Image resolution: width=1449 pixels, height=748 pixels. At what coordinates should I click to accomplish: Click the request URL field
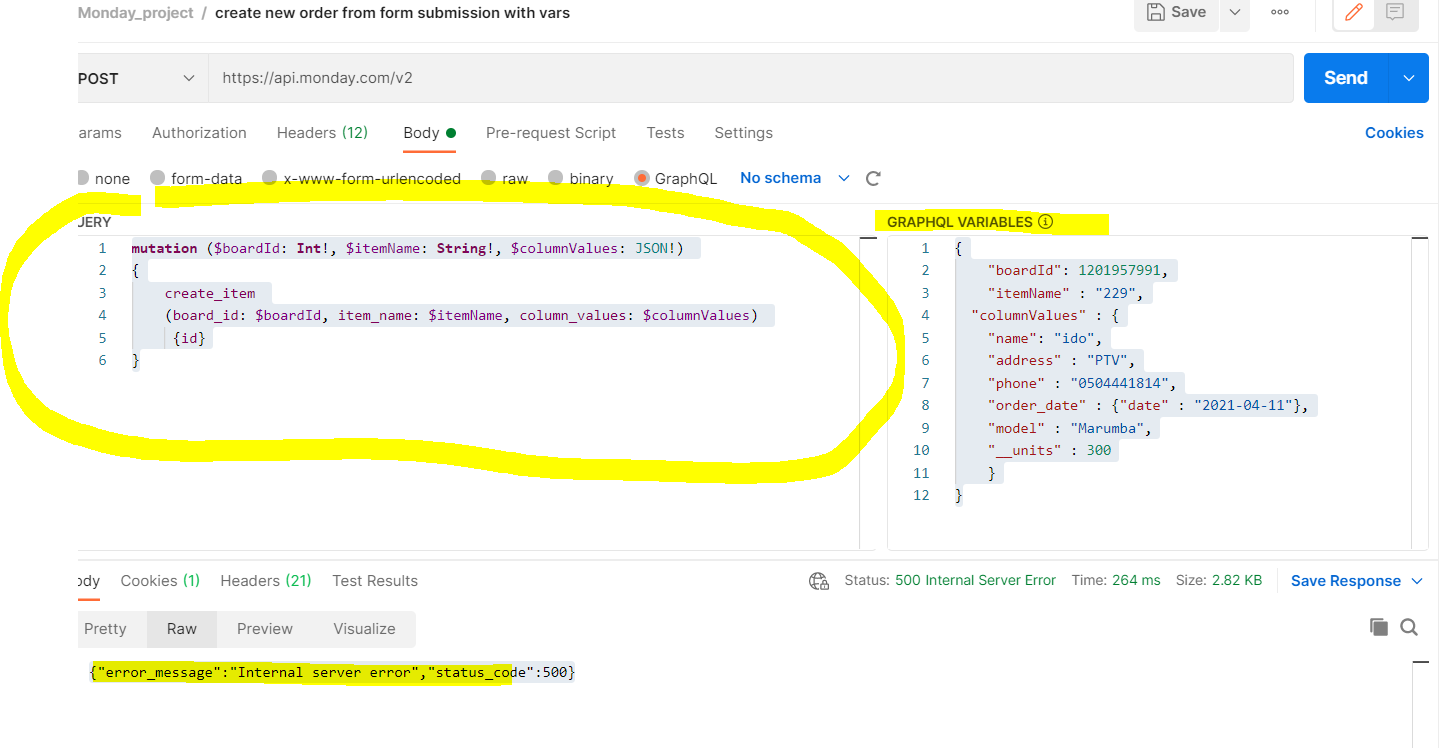(x=750, y=78)
